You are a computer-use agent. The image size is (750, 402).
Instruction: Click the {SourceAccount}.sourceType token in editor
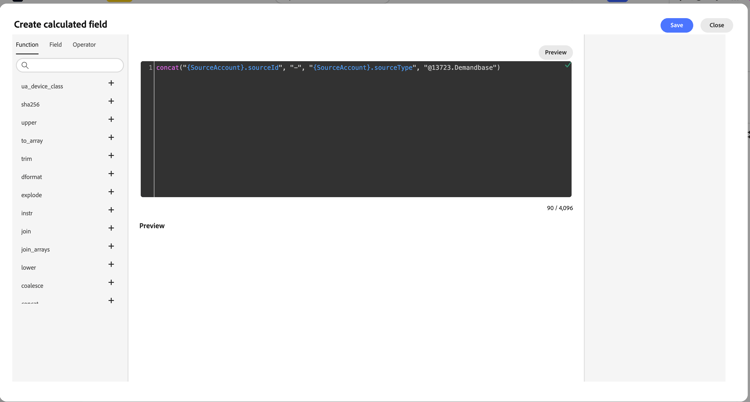pyautogui.click(x=363, y=68)
